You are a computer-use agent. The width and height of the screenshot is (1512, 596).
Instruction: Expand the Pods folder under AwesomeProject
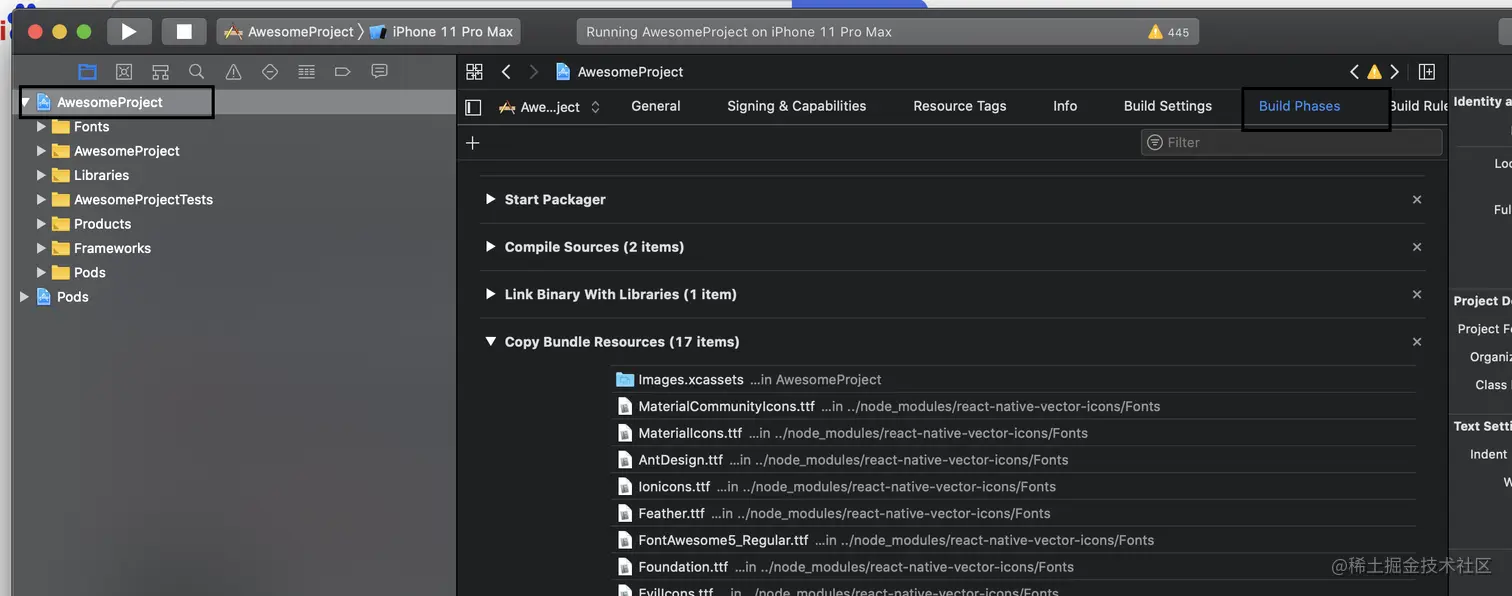pyautogui.click(x=41, y=272)
